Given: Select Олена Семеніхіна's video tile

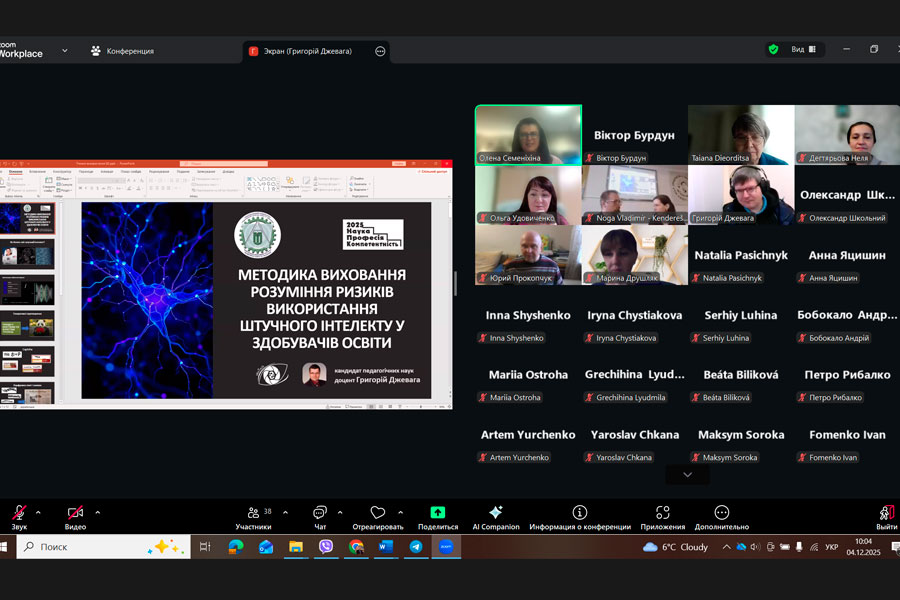Looking at the screenshot, I should coord(528,134).
